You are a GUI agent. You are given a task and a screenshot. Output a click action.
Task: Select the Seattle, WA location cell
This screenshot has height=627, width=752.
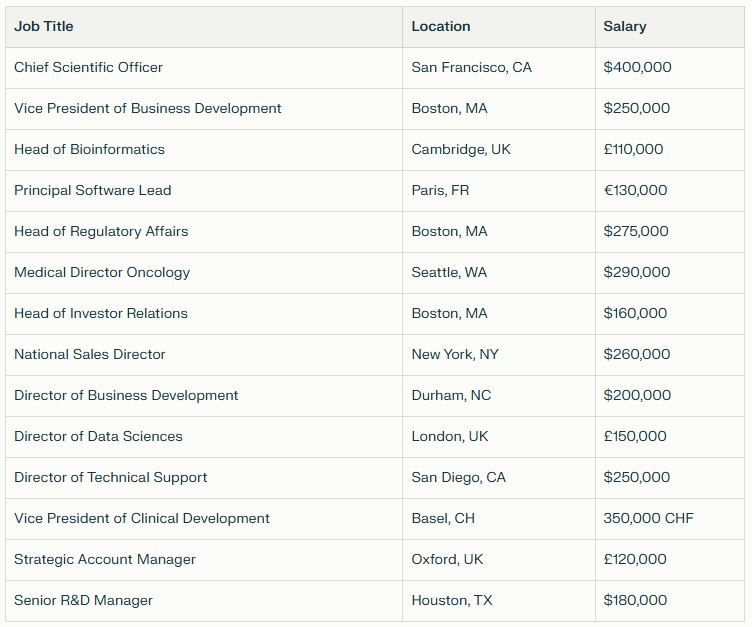tap(451, 272)
